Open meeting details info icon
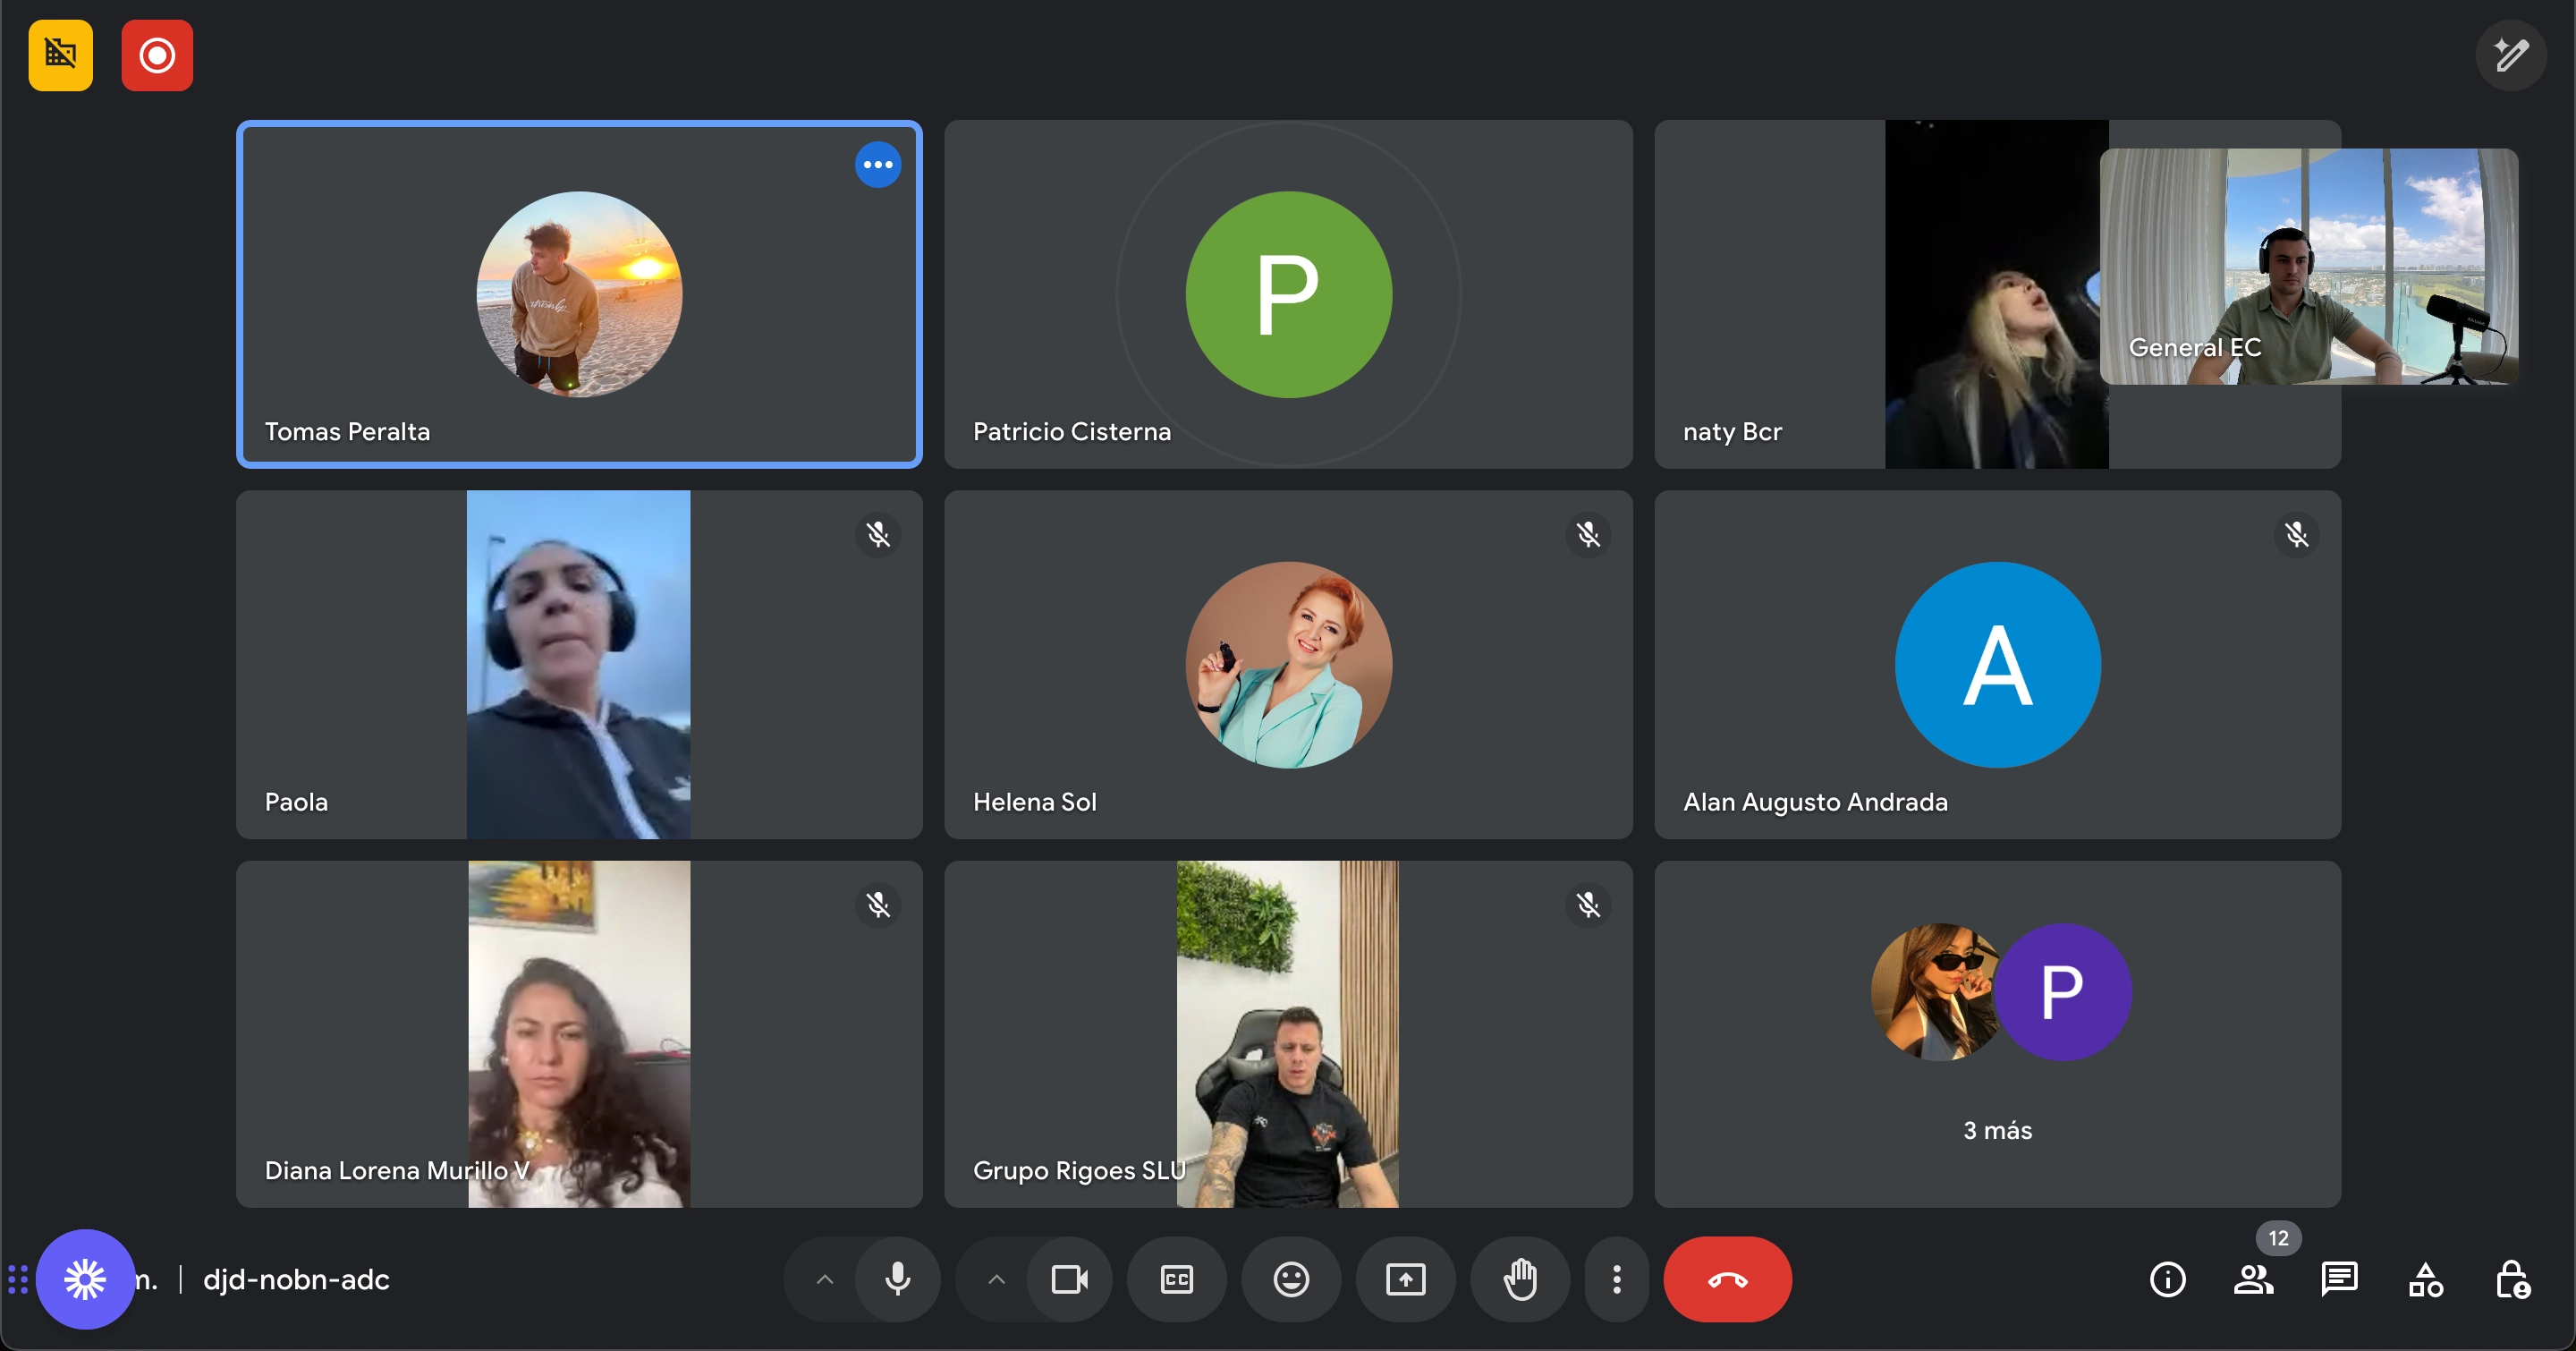The width and height of the screenshot is (2576, 1351). pyautogui.click(x=2167, y=1279)
